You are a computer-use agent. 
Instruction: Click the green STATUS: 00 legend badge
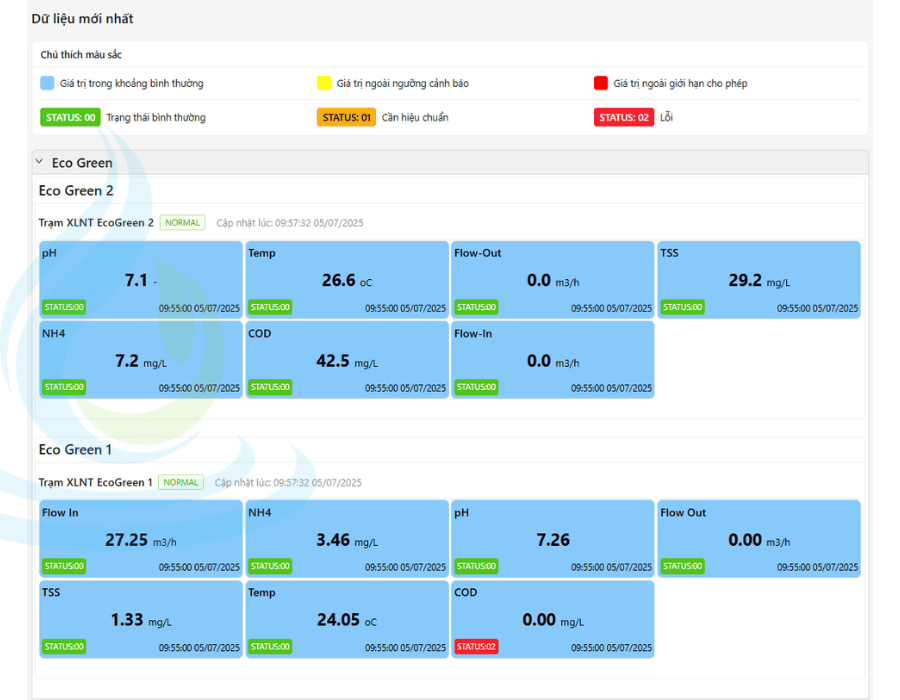pos(70,117)
